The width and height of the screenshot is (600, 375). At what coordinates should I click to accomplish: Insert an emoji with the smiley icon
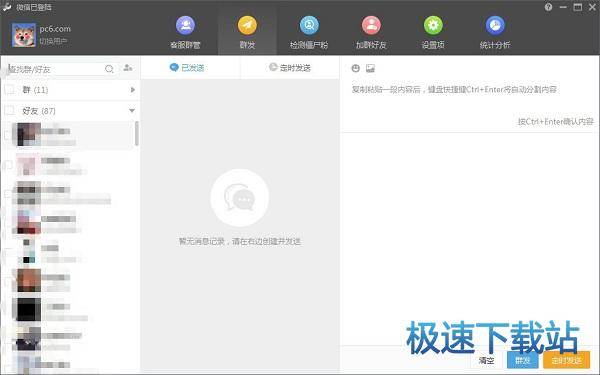(355, 68)
